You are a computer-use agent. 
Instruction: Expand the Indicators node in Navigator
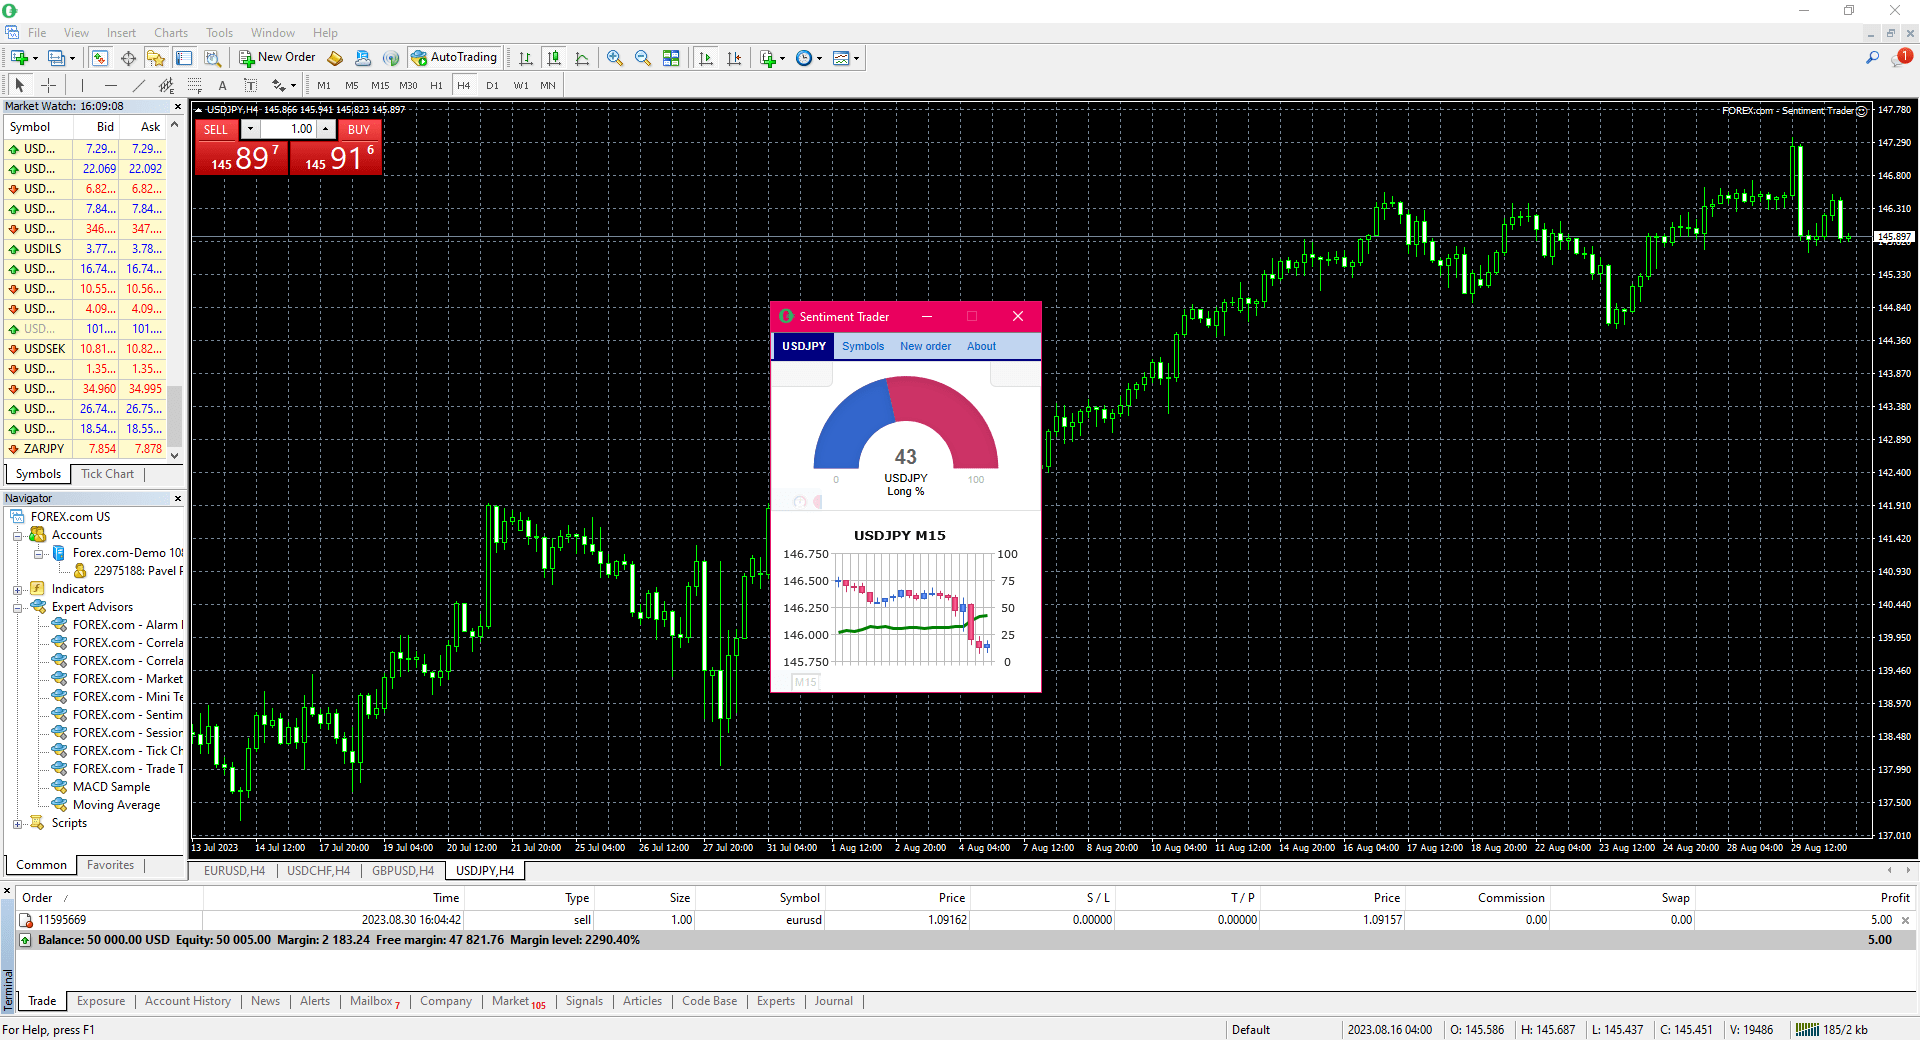point(17,588)
